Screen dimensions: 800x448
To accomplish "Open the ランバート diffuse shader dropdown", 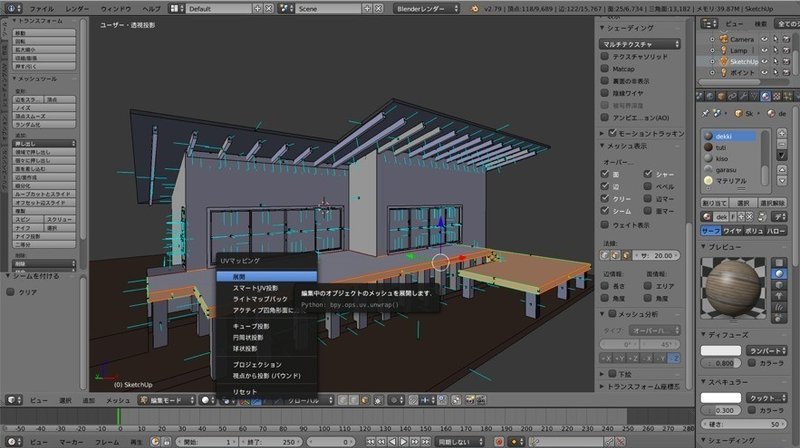I will tap(767, 351).
